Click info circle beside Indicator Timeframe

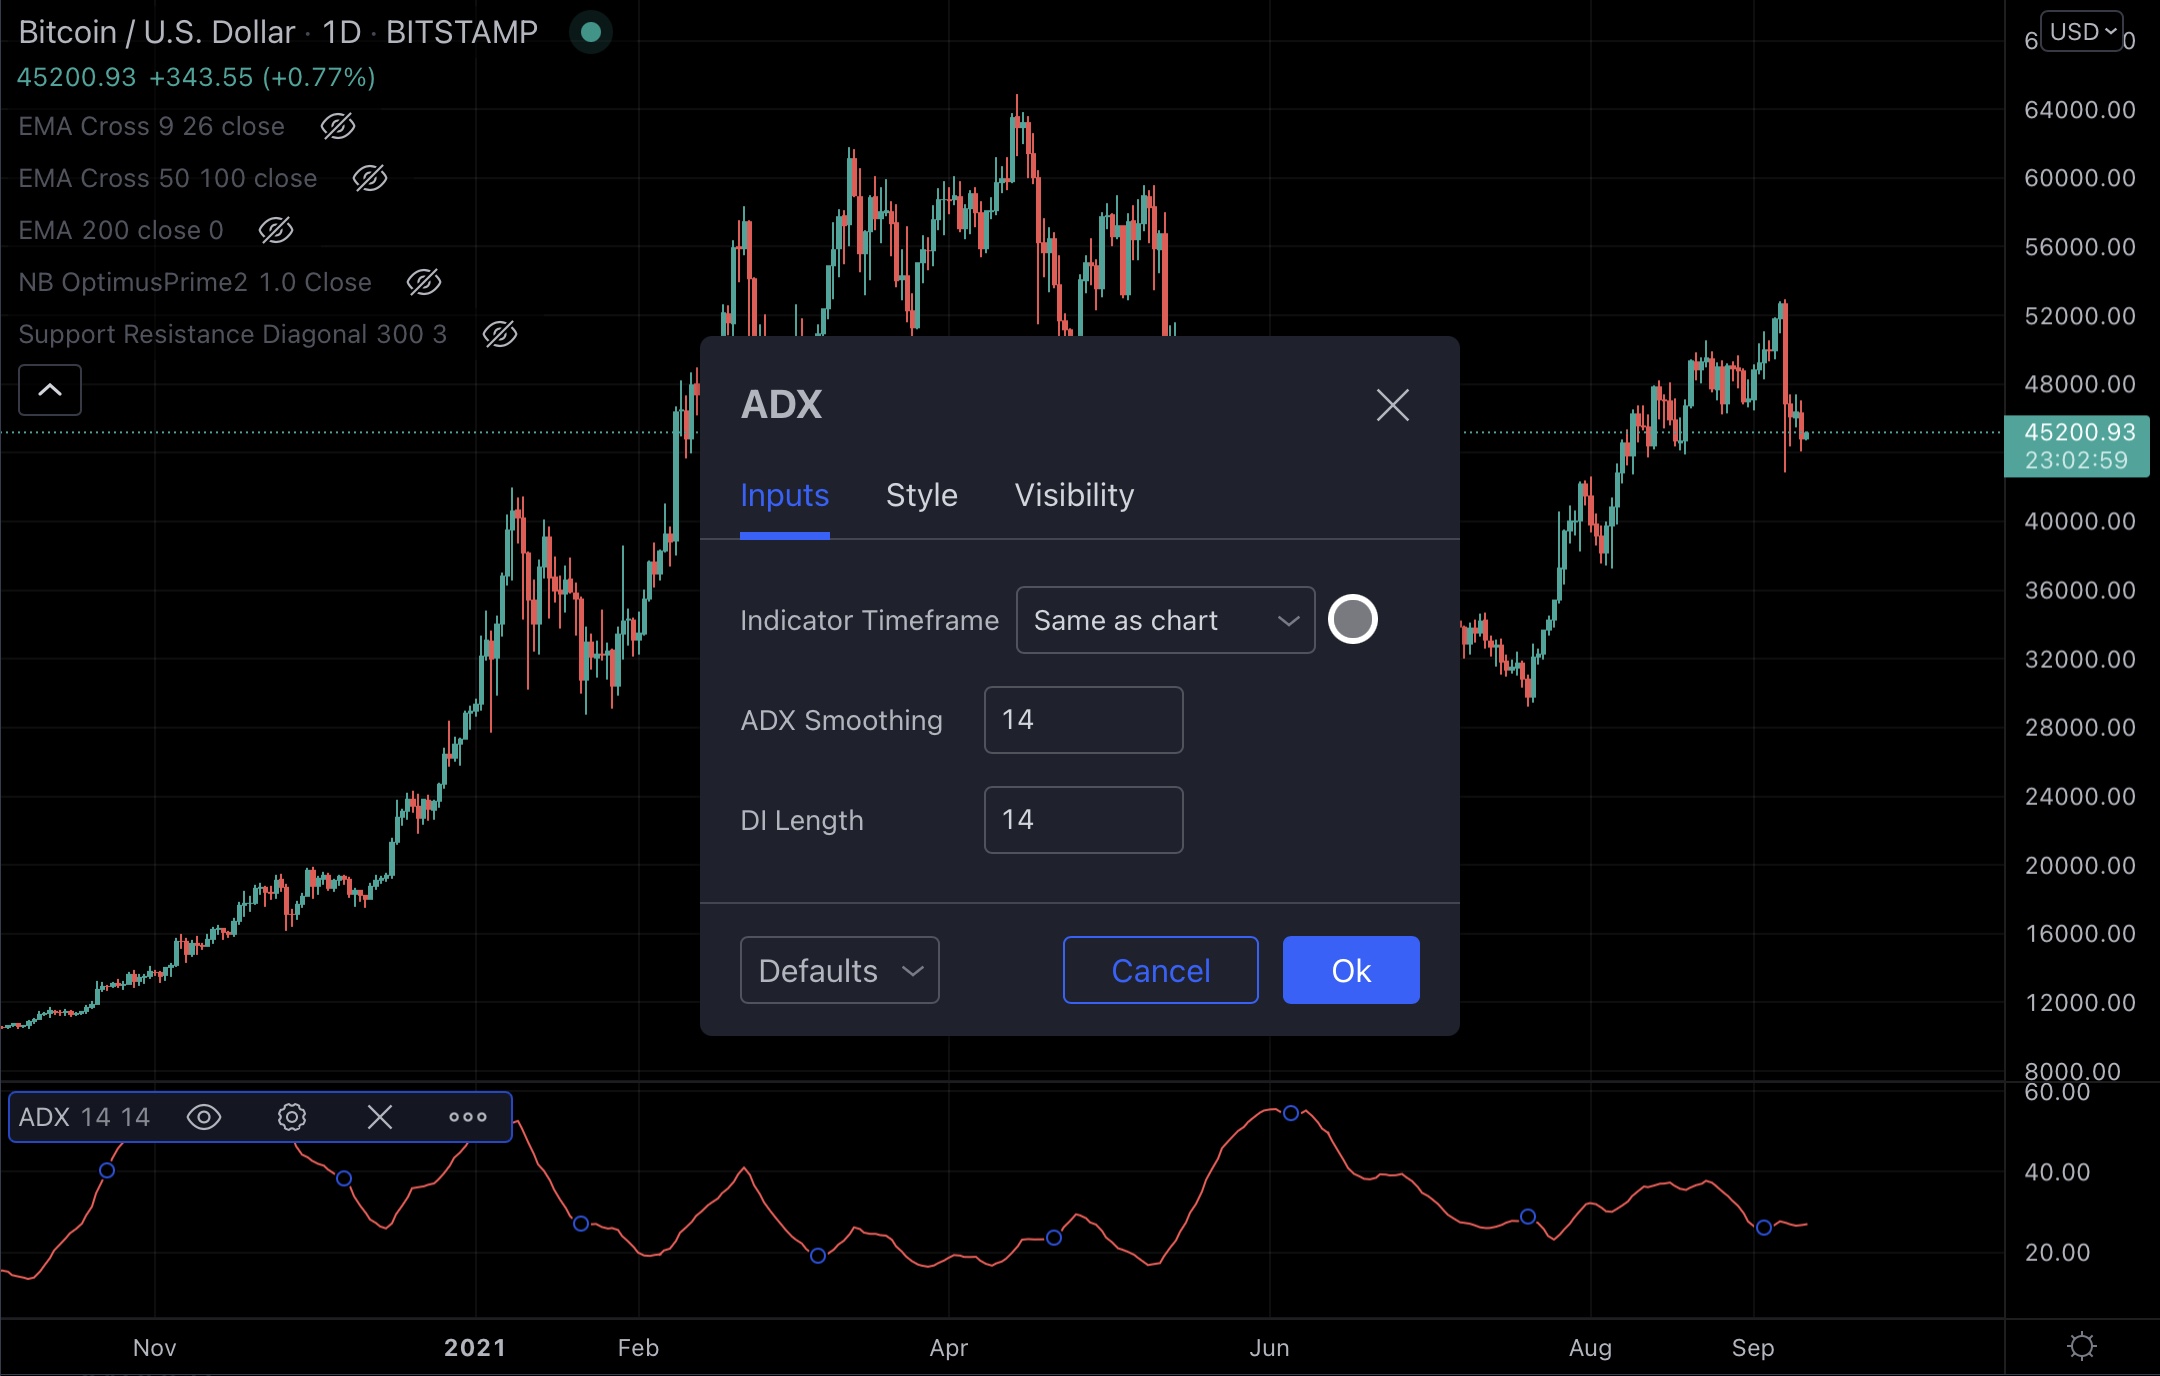[1352, 619]
